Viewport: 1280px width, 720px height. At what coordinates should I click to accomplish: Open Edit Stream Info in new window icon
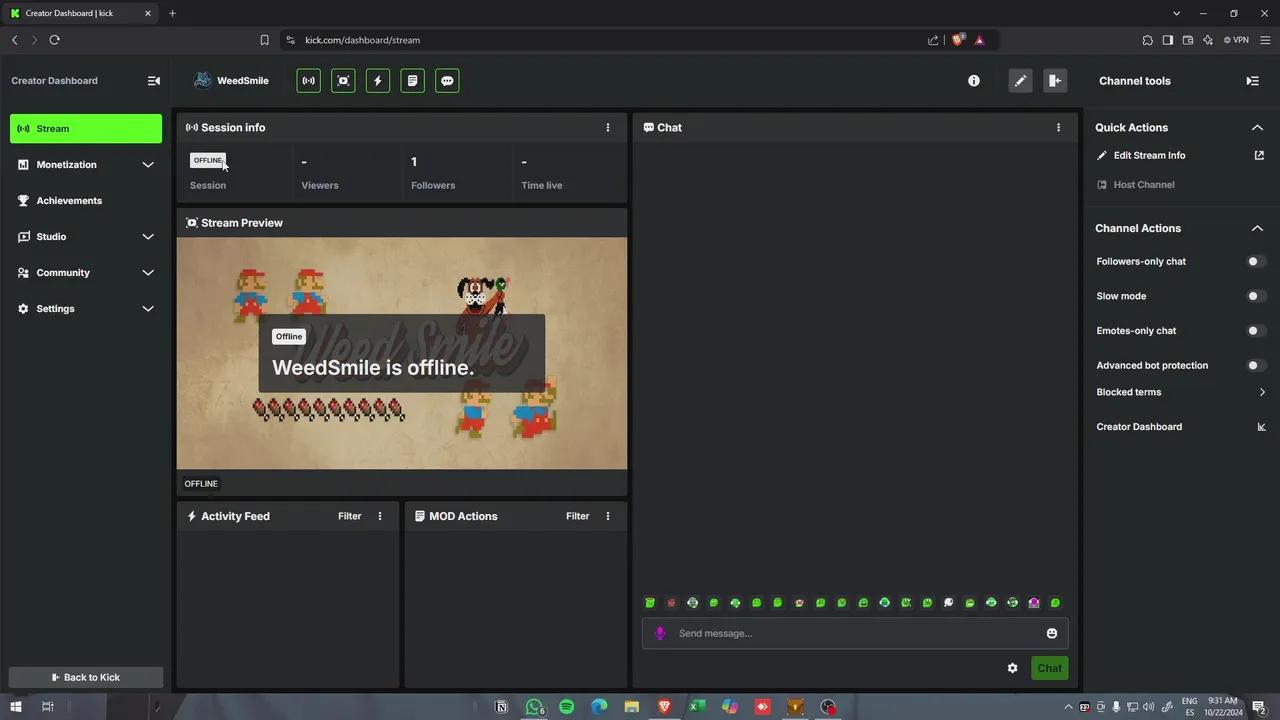point(1259,155)
